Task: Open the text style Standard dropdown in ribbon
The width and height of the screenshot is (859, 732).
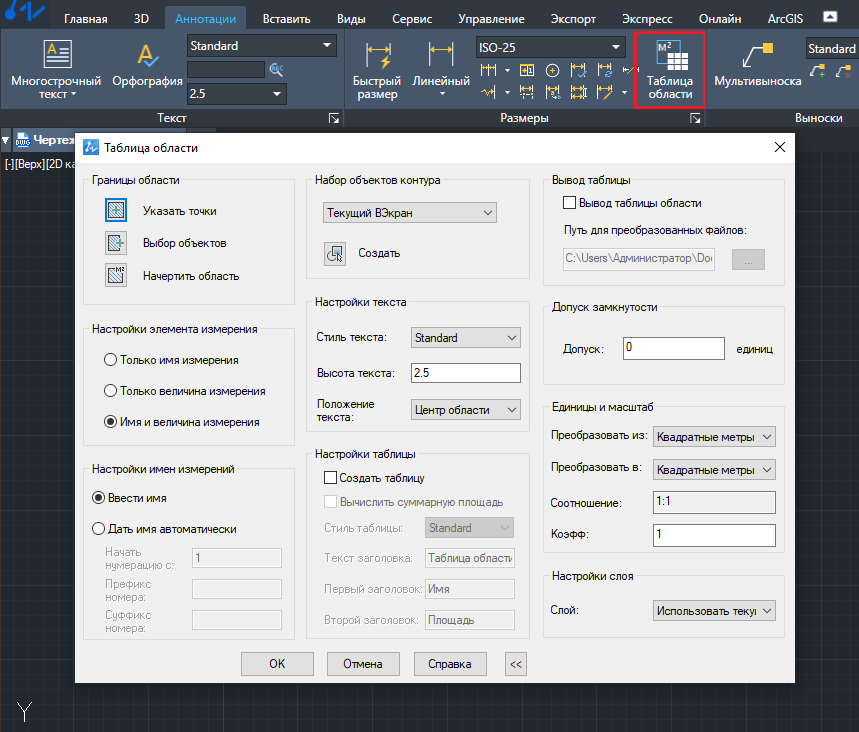Action: [x=261, y=45]
